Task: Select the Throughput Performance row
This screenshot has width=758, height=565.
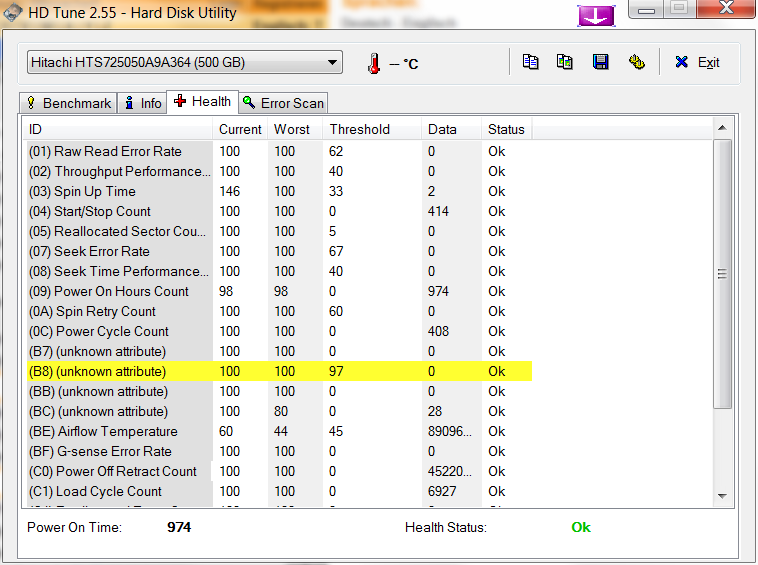Action: pos(279,172)
